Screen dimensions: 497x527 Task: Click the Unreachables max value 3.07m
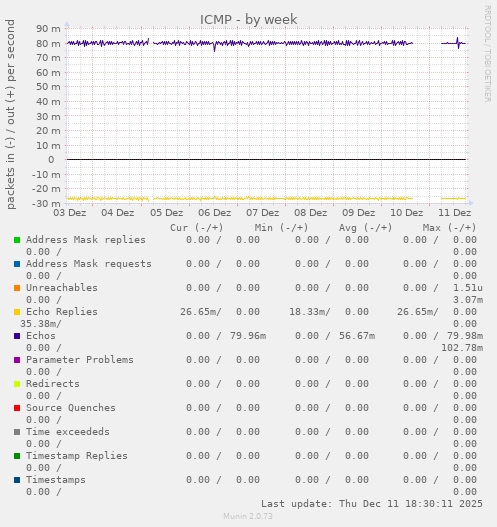[468, 300]
